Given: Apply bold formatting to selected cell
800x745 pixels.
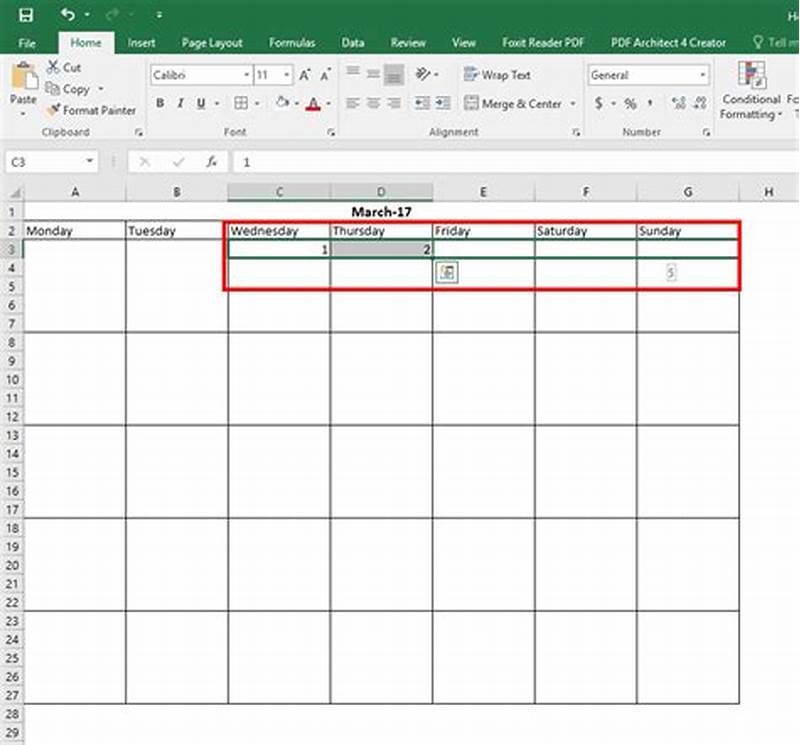Looking at the screenshot, I should [x=160, y=103].
